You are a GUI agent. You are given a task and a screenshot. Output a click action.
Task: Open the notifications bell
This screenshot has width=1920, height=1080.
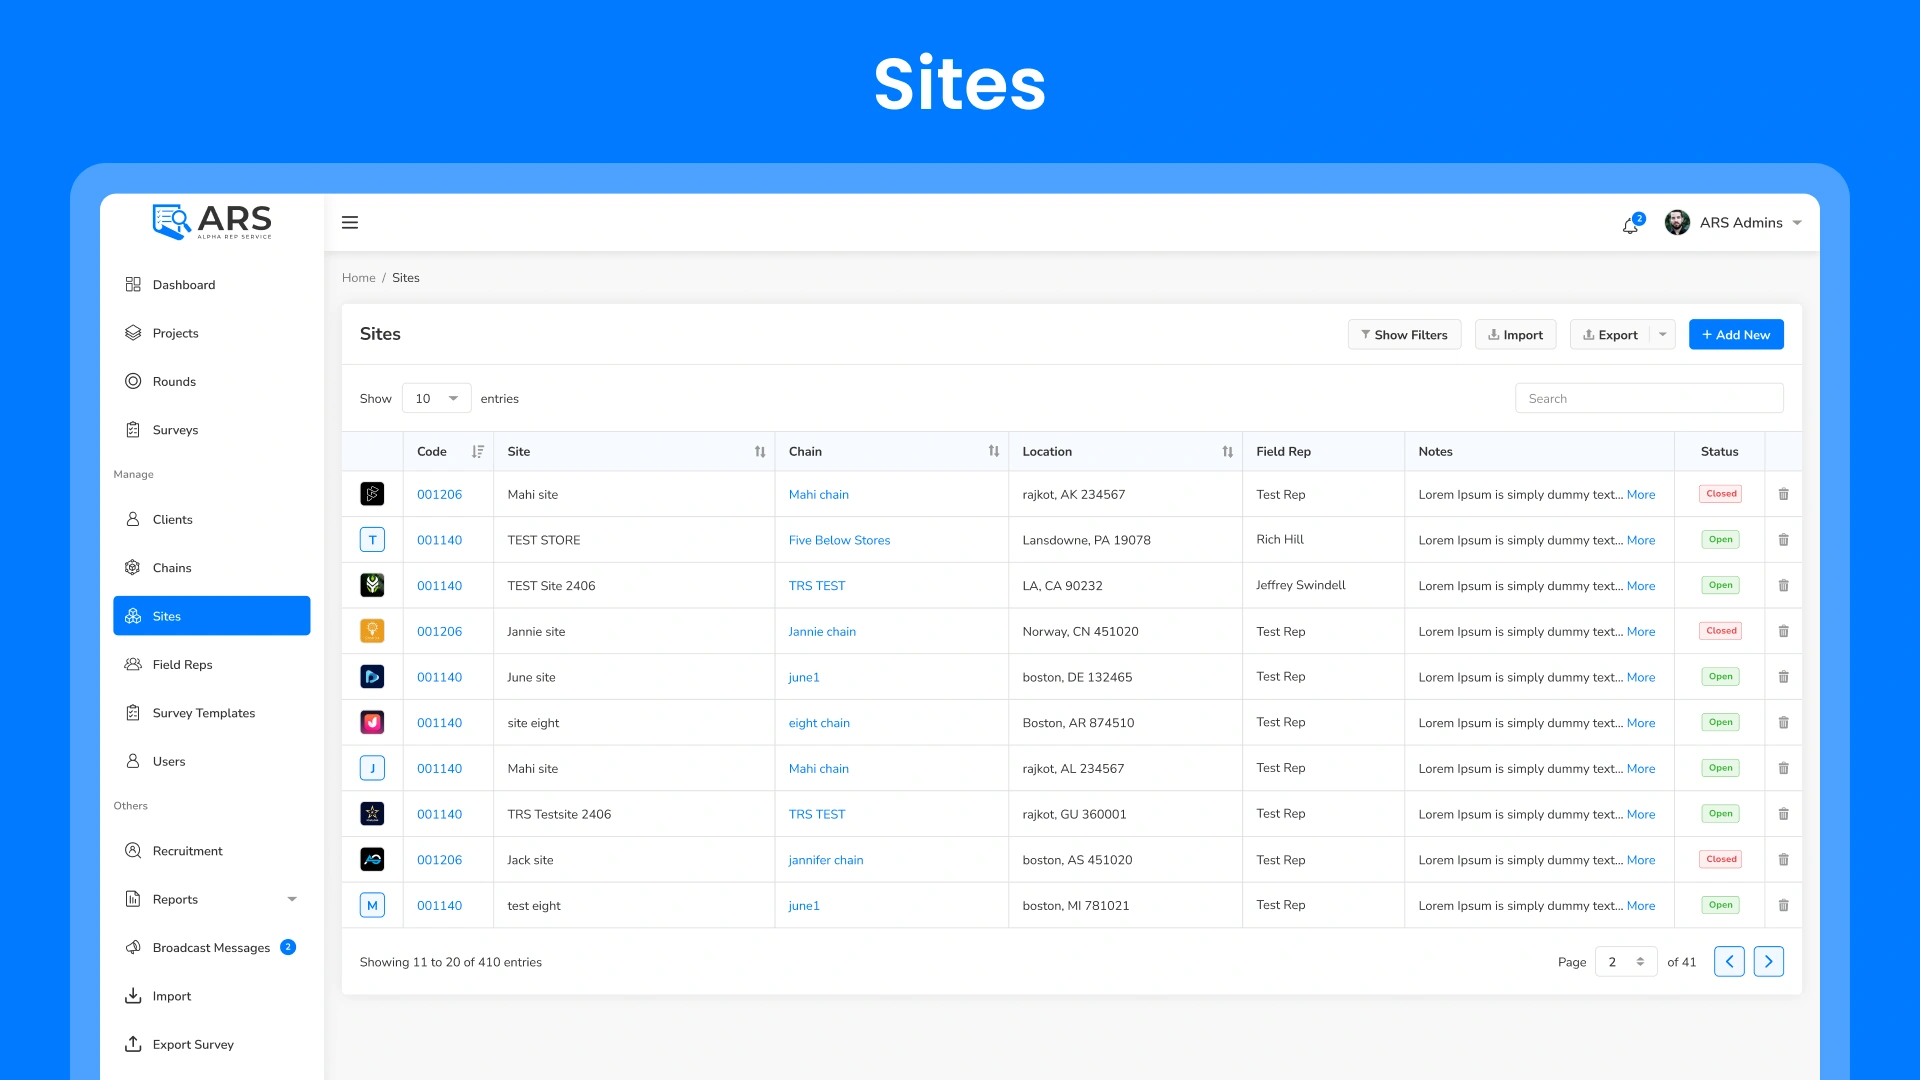click(x=1631, y=224)
